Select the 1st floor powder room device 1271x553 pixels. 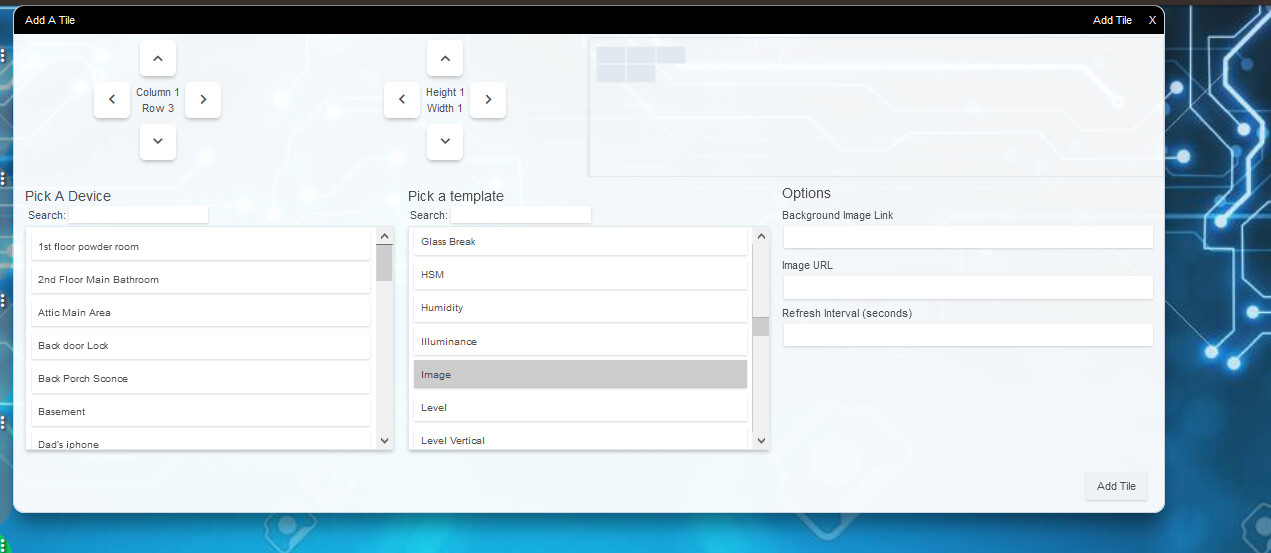[x=201, y=246]
